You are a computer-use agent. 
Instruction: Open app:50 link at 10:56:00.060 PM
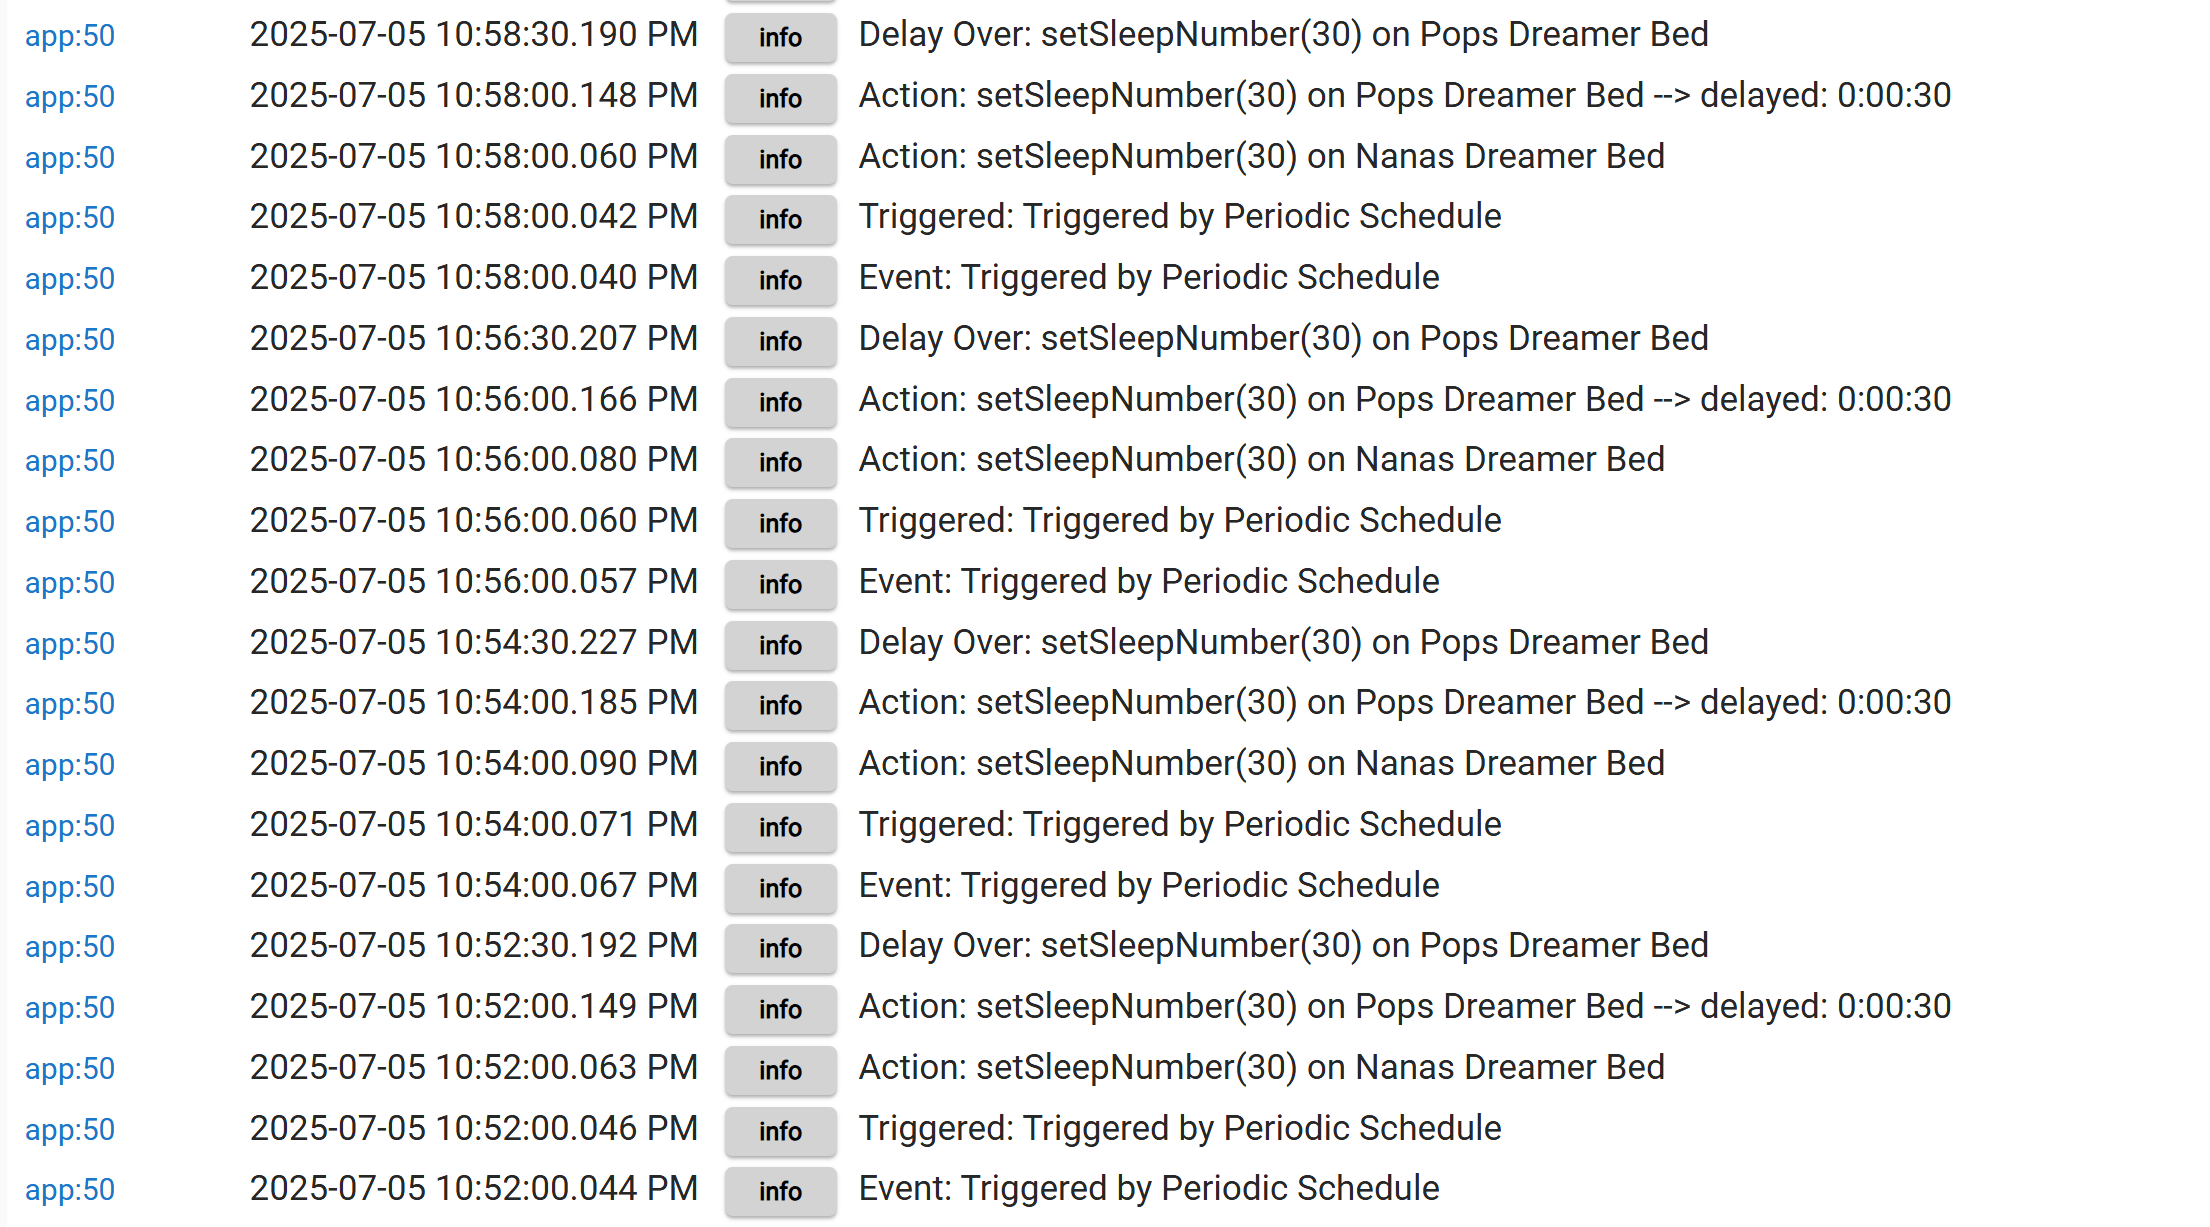[70, 522]
